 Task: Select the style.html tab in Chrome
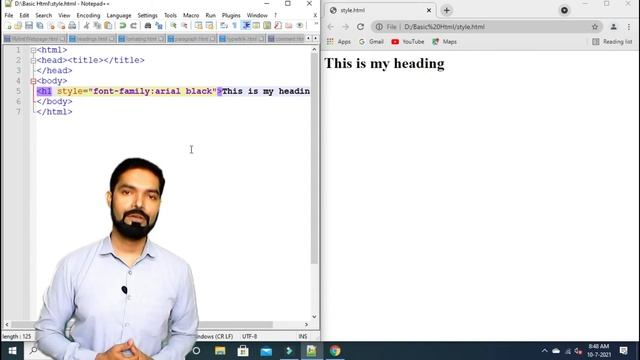pos(381,10)
